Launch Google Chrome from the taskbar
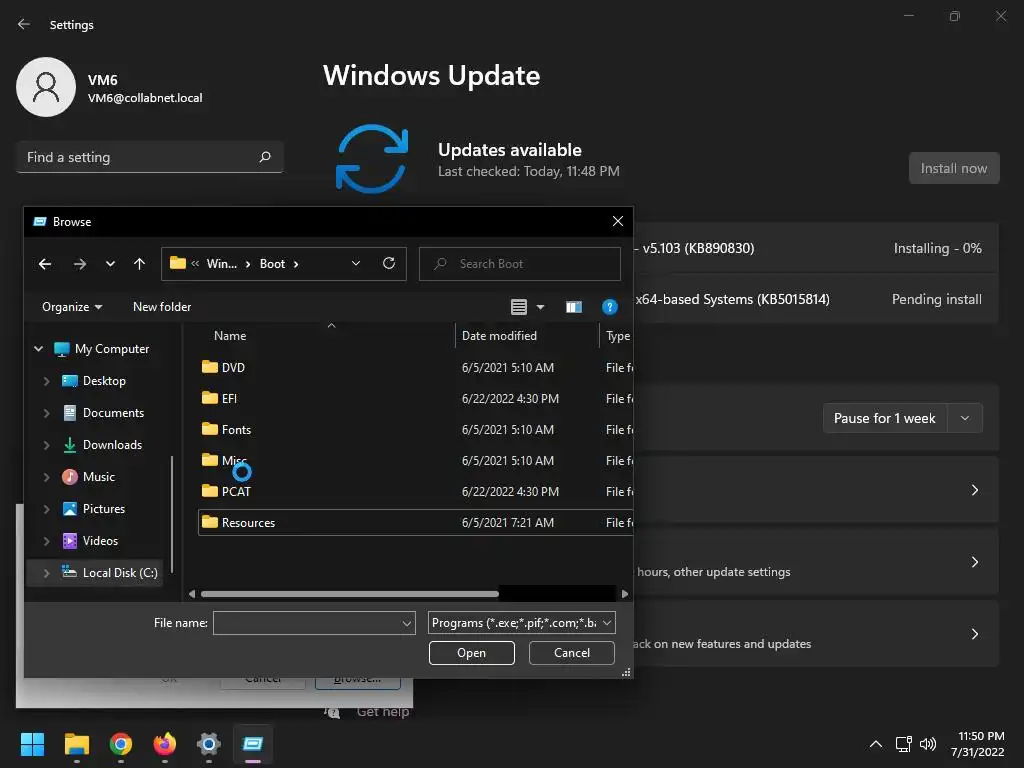The height and width of the screenshot is (768, 1024). coord(121,744)
